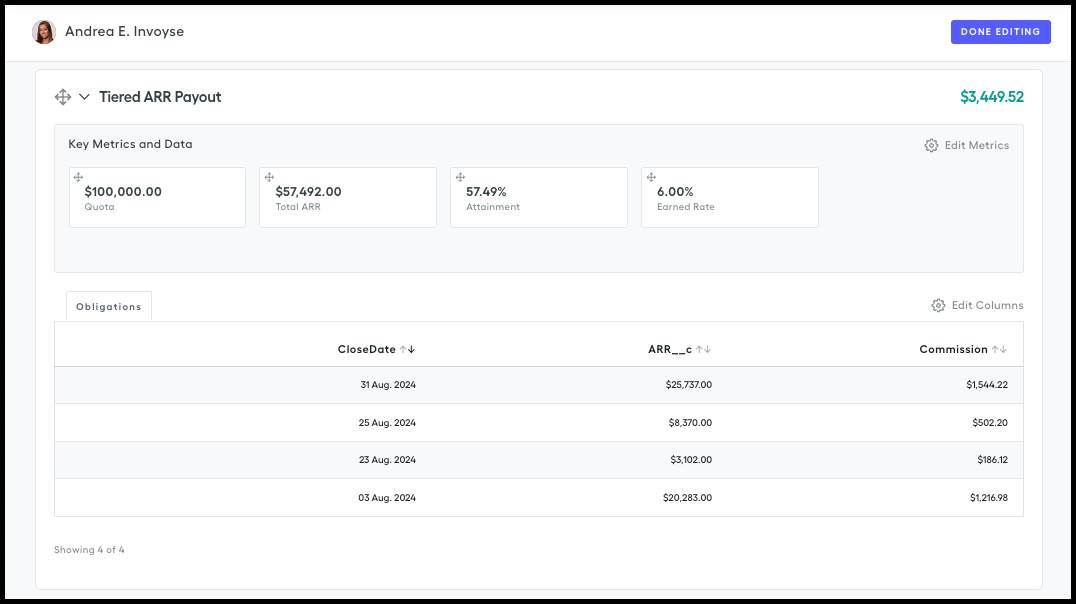The height and width of the screenshot is (604, 1076).
Task: Click the $186.12 commission cell
Action: coord(992,460)
